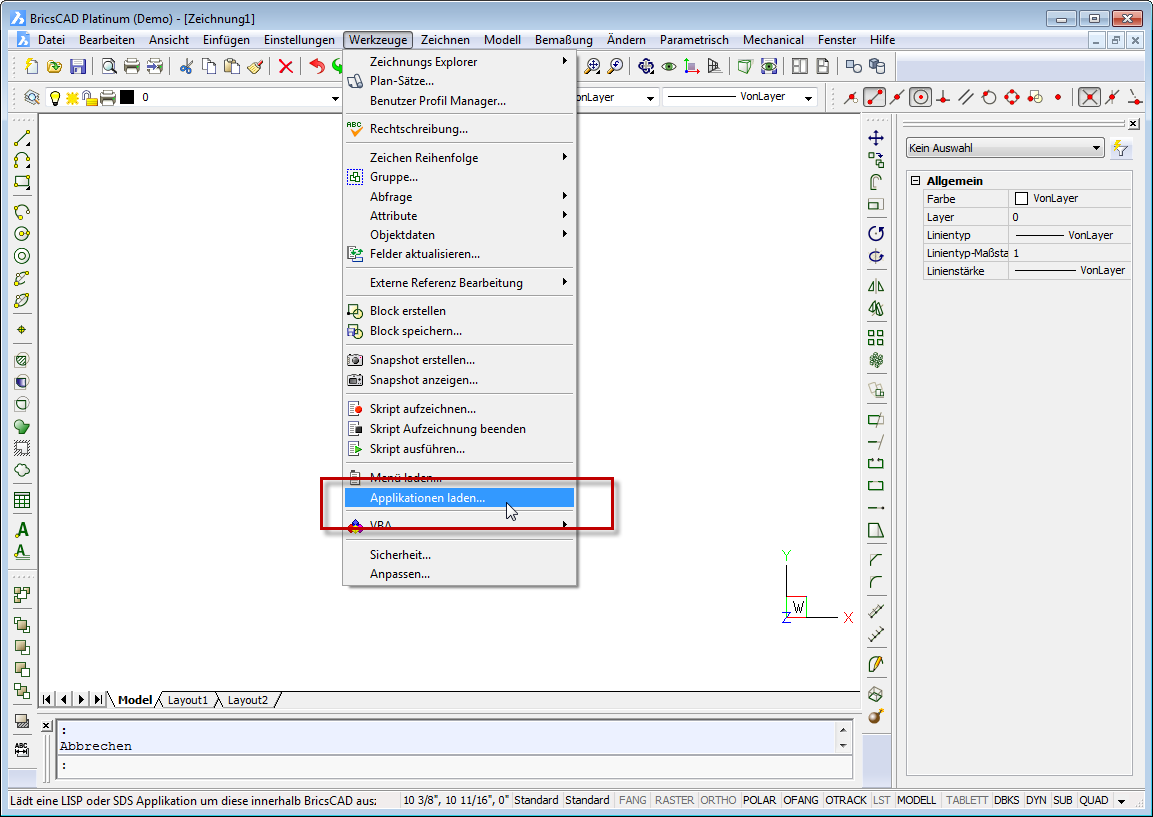
Task: Open the Zeichnen menu
Action: (445, 40)
